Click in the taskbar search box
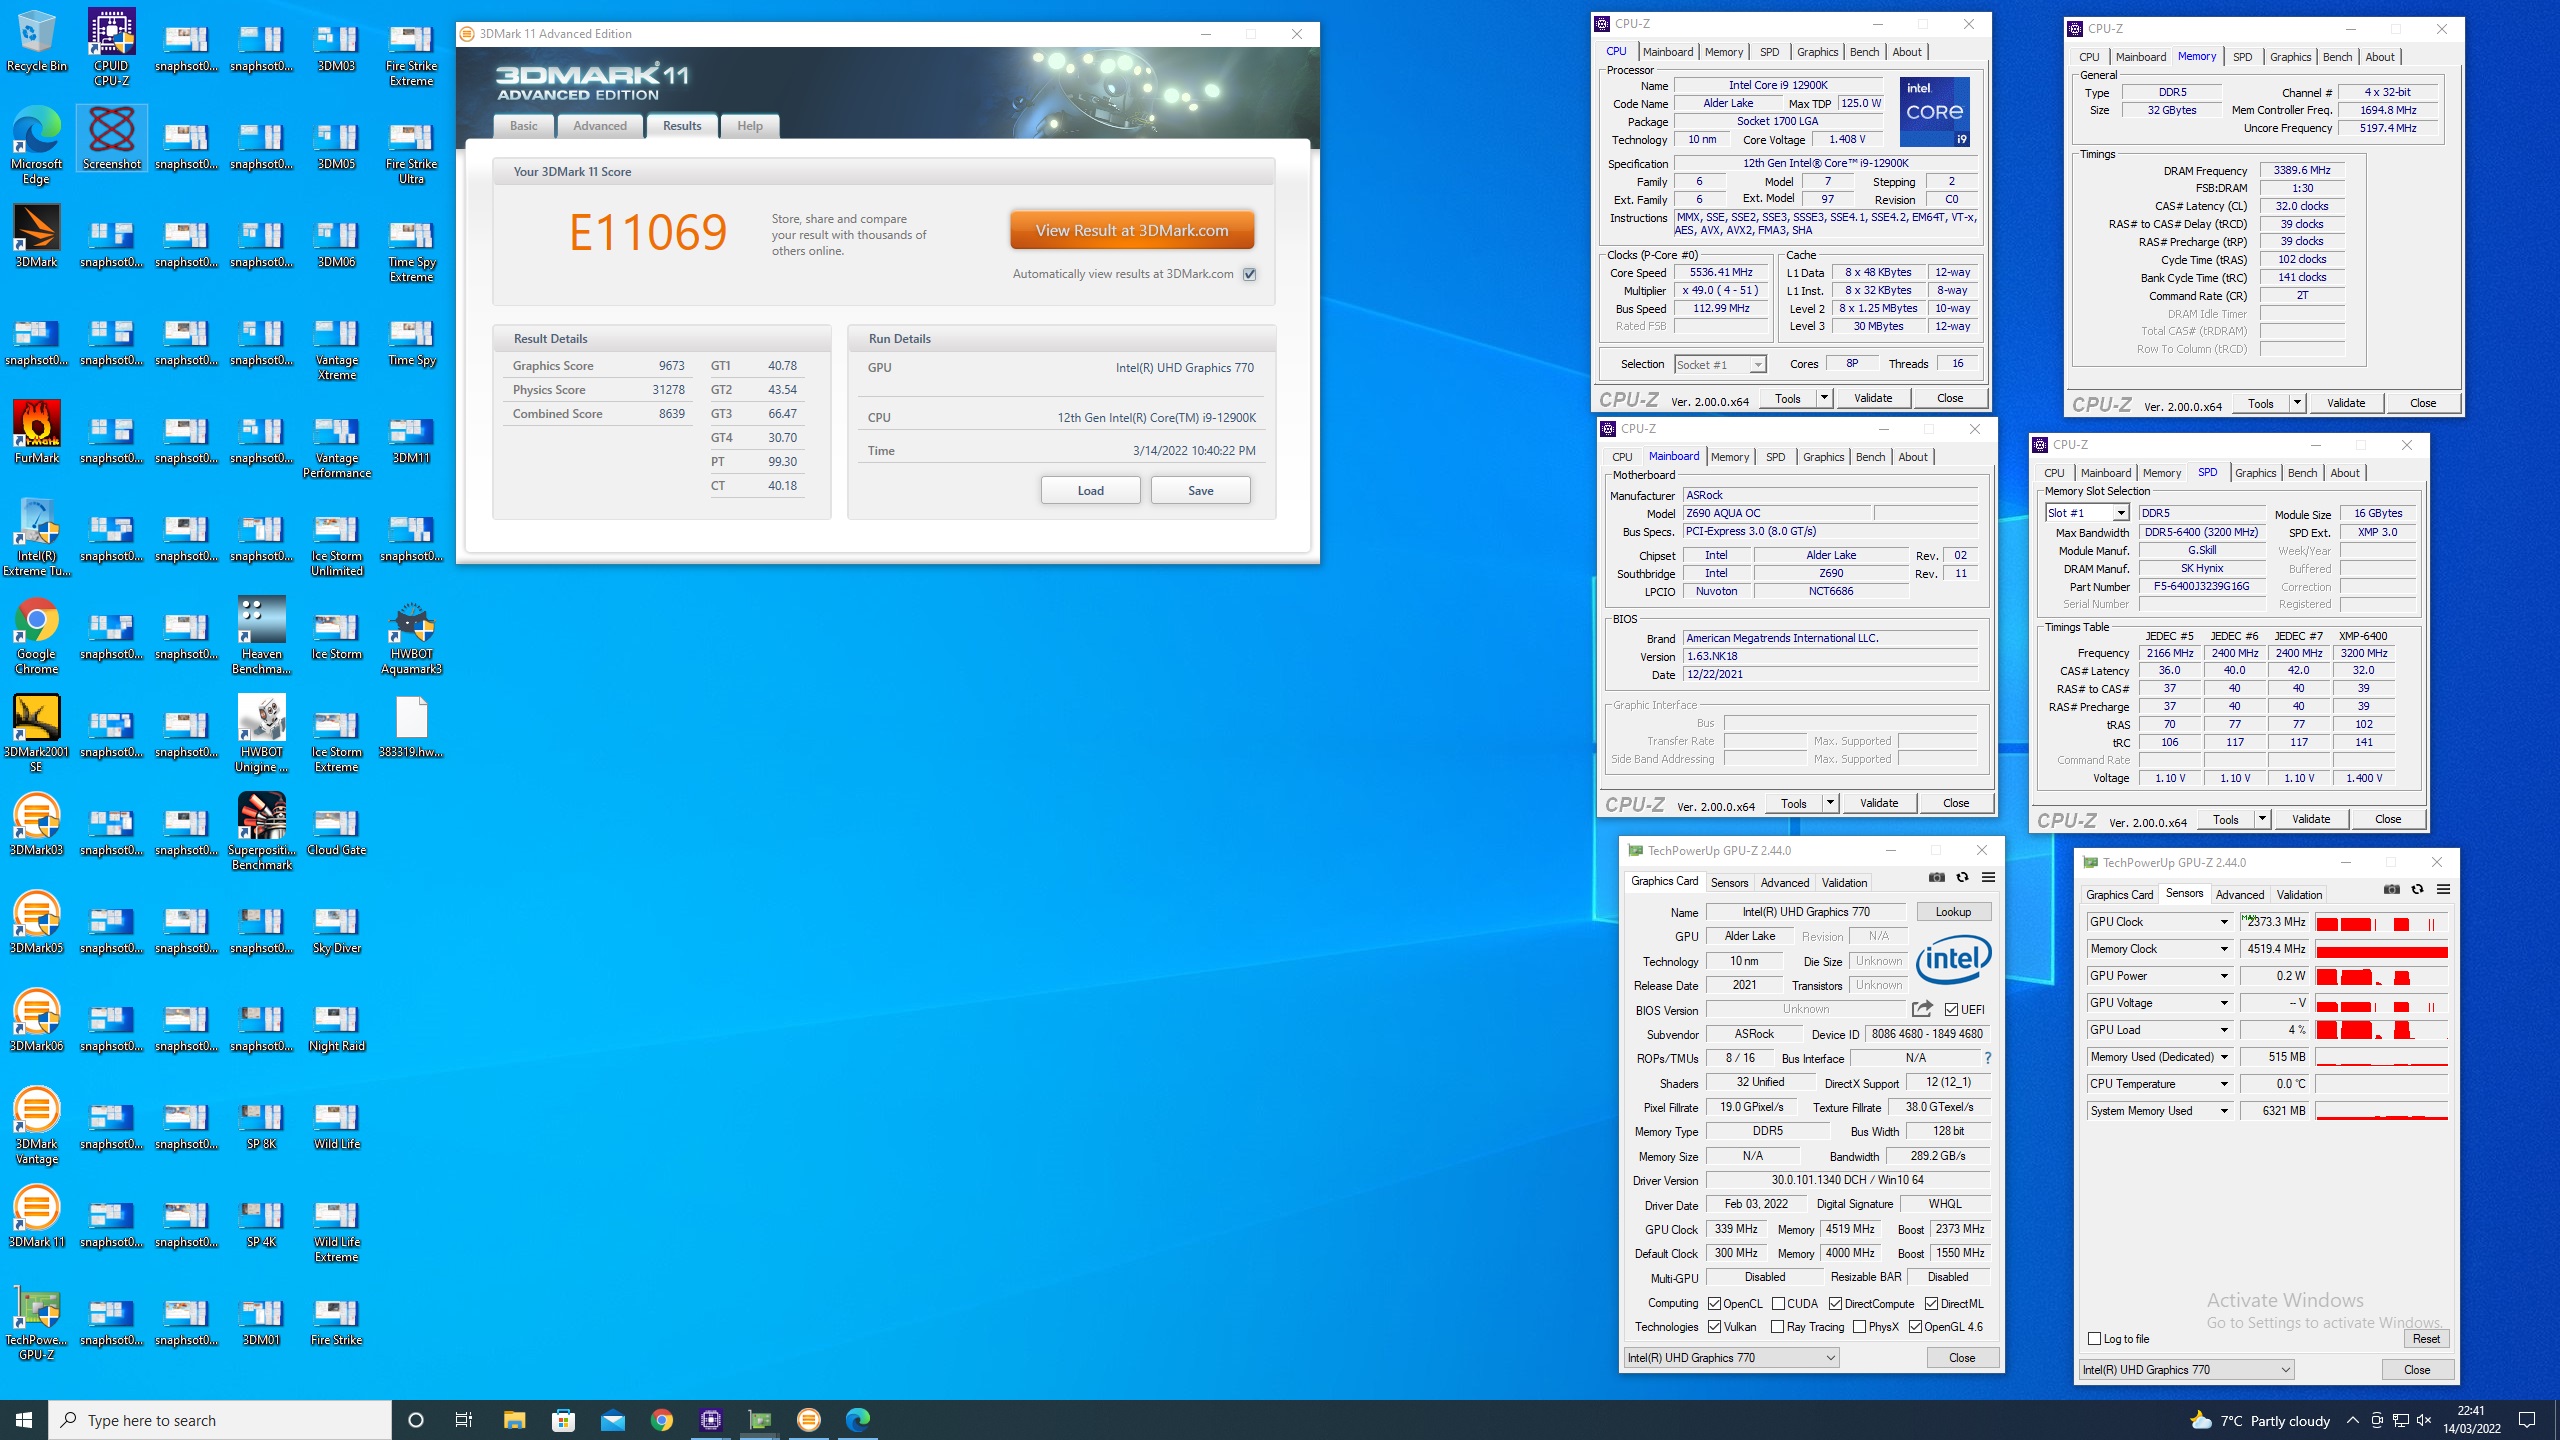This screenshot has width=2560, height=1440. click(220, 1420)
